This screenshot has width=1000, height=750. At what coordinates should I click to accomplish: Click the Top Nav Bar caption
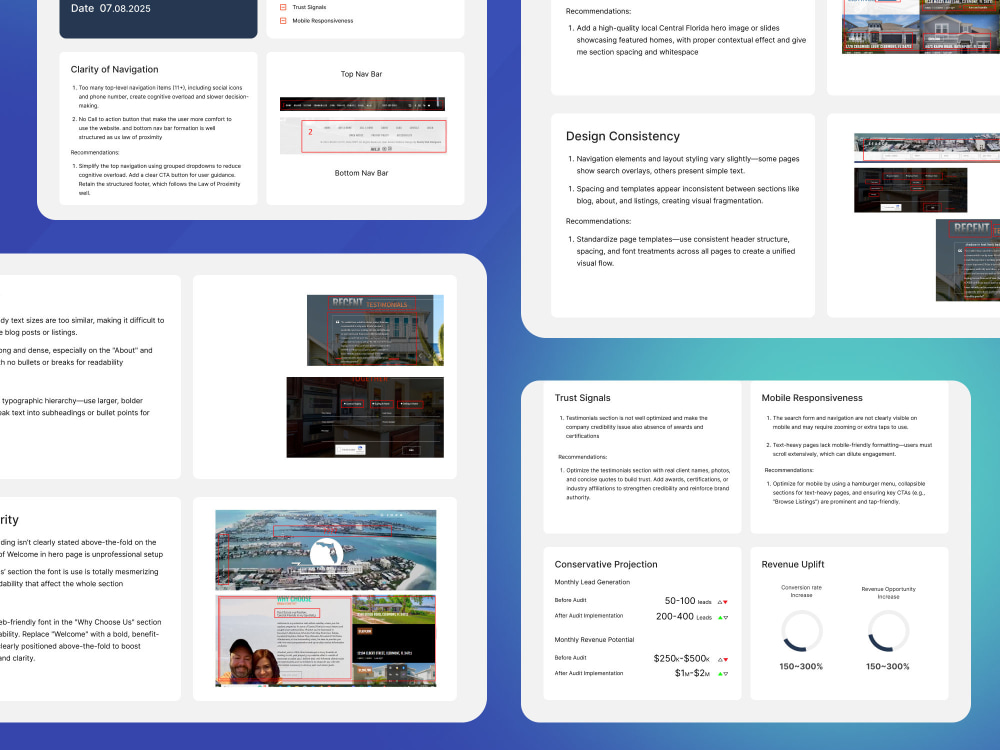tap(362, 74)
